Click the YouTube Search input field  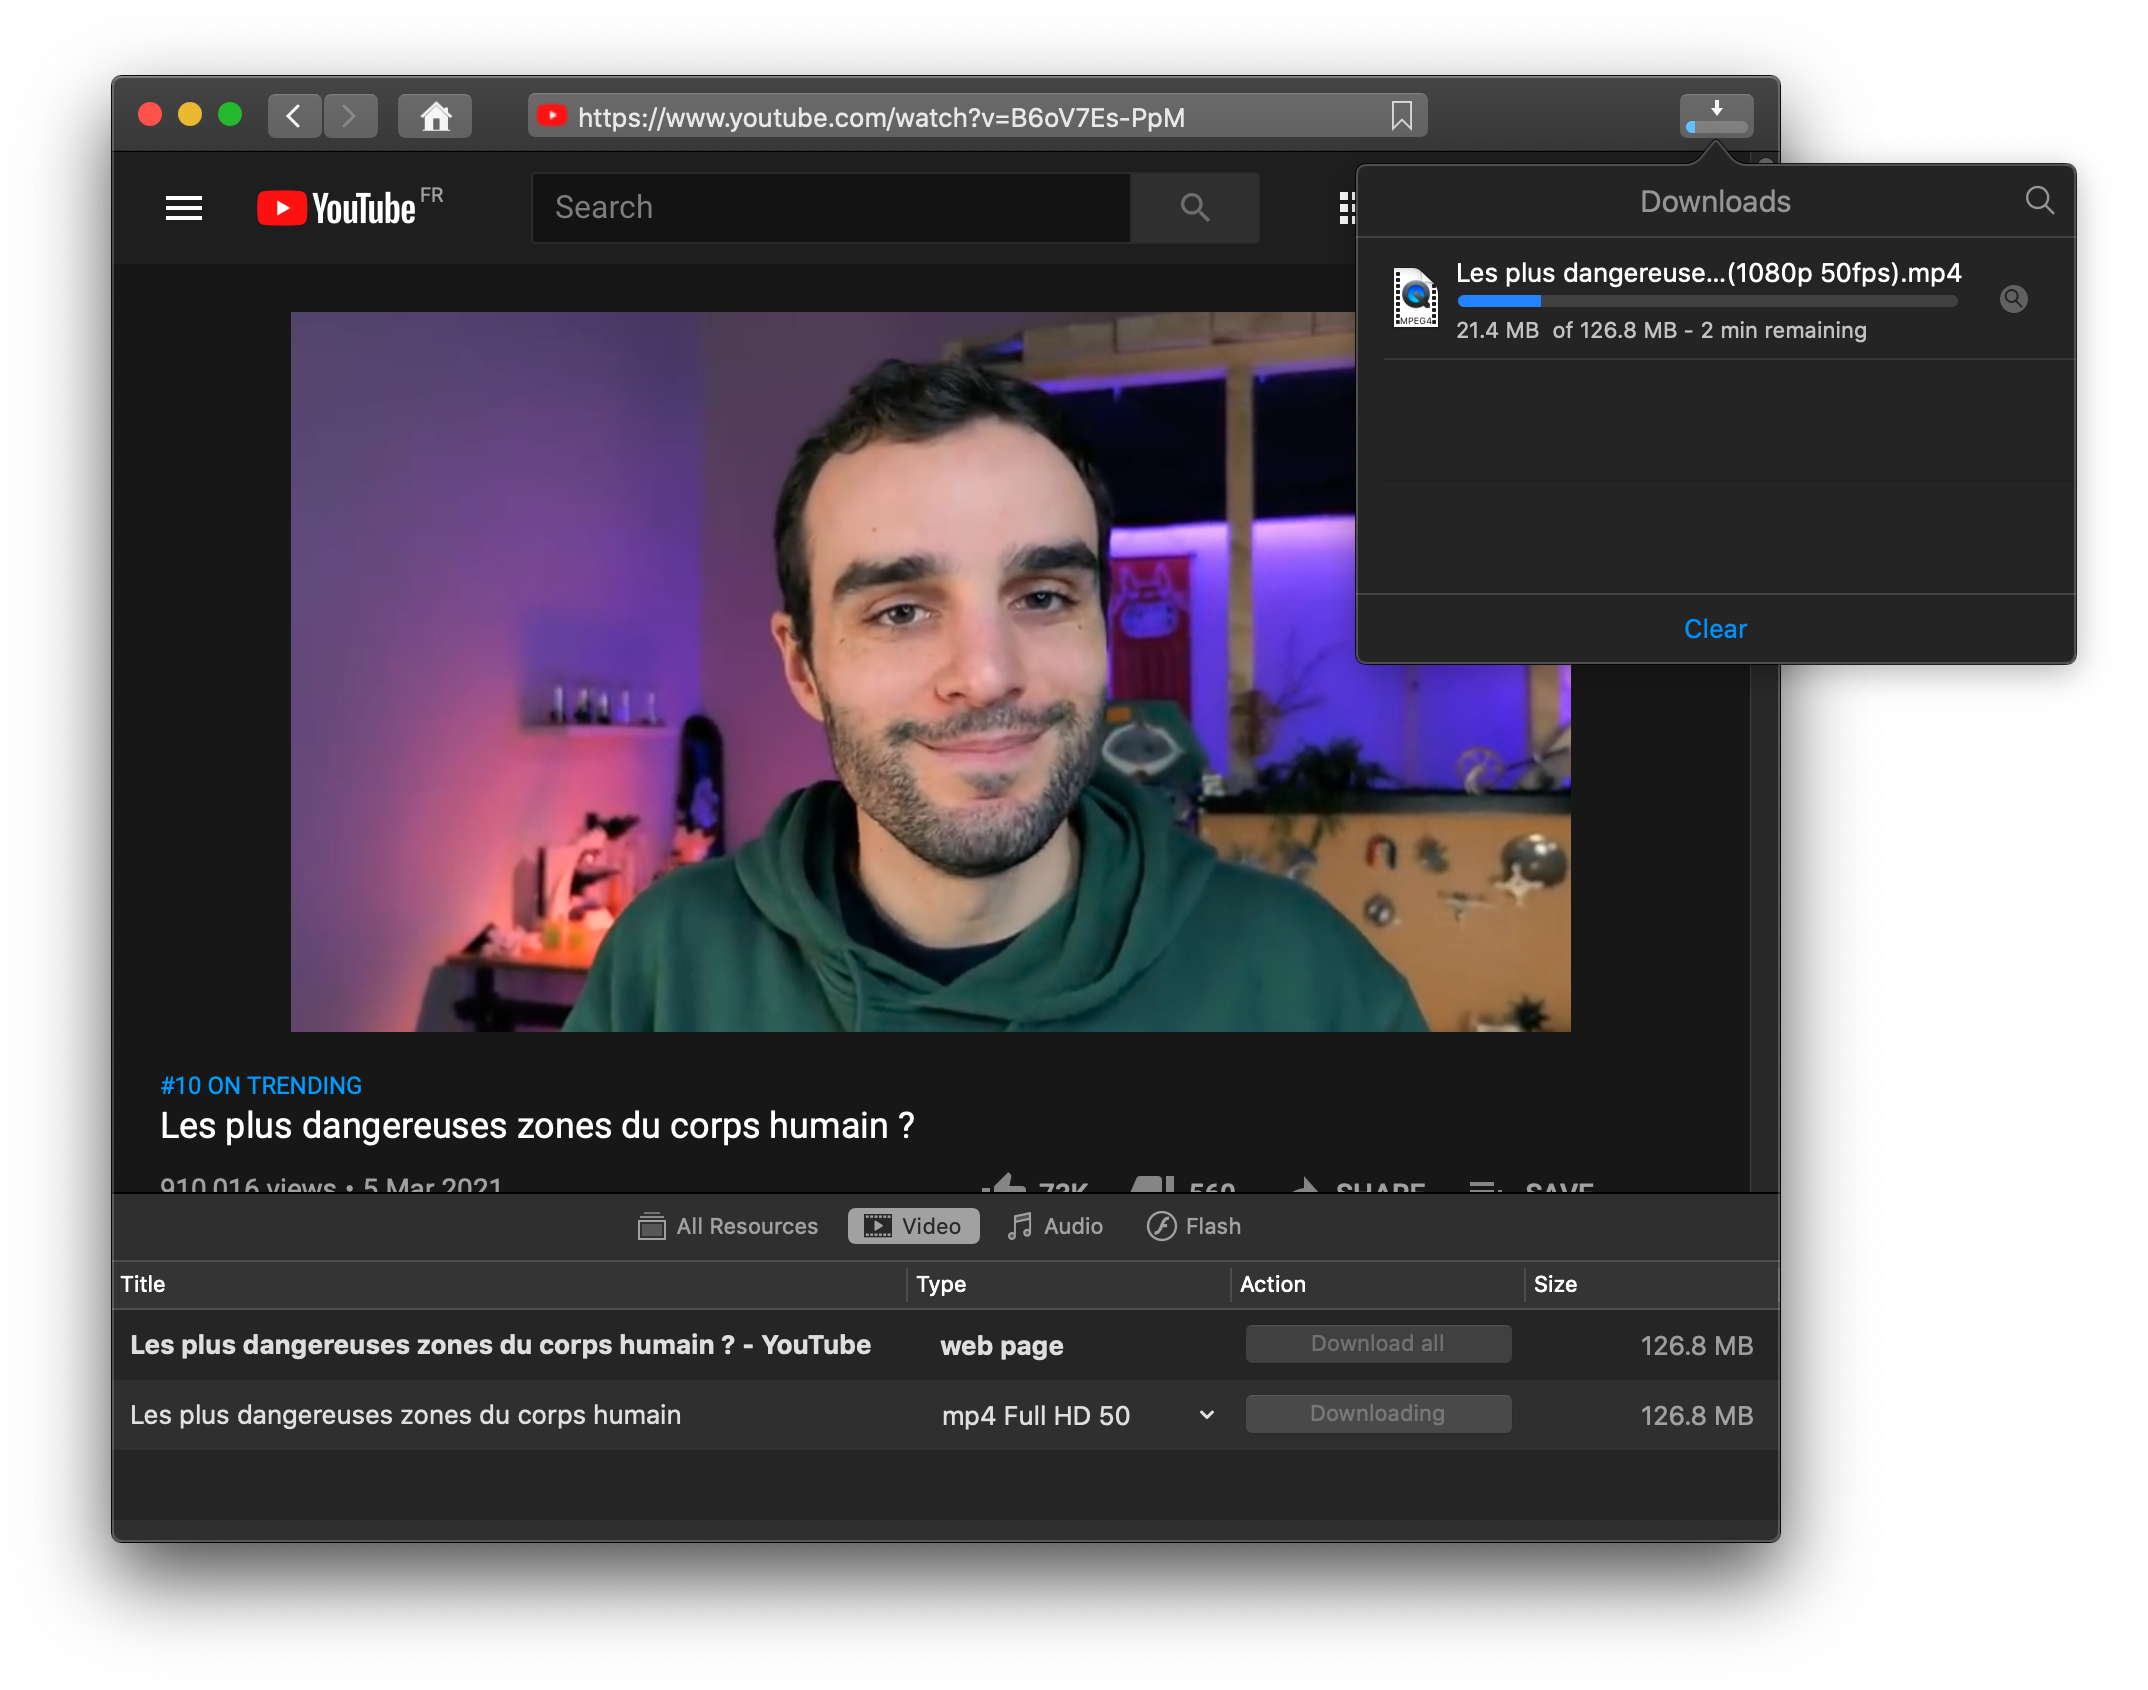830,208
